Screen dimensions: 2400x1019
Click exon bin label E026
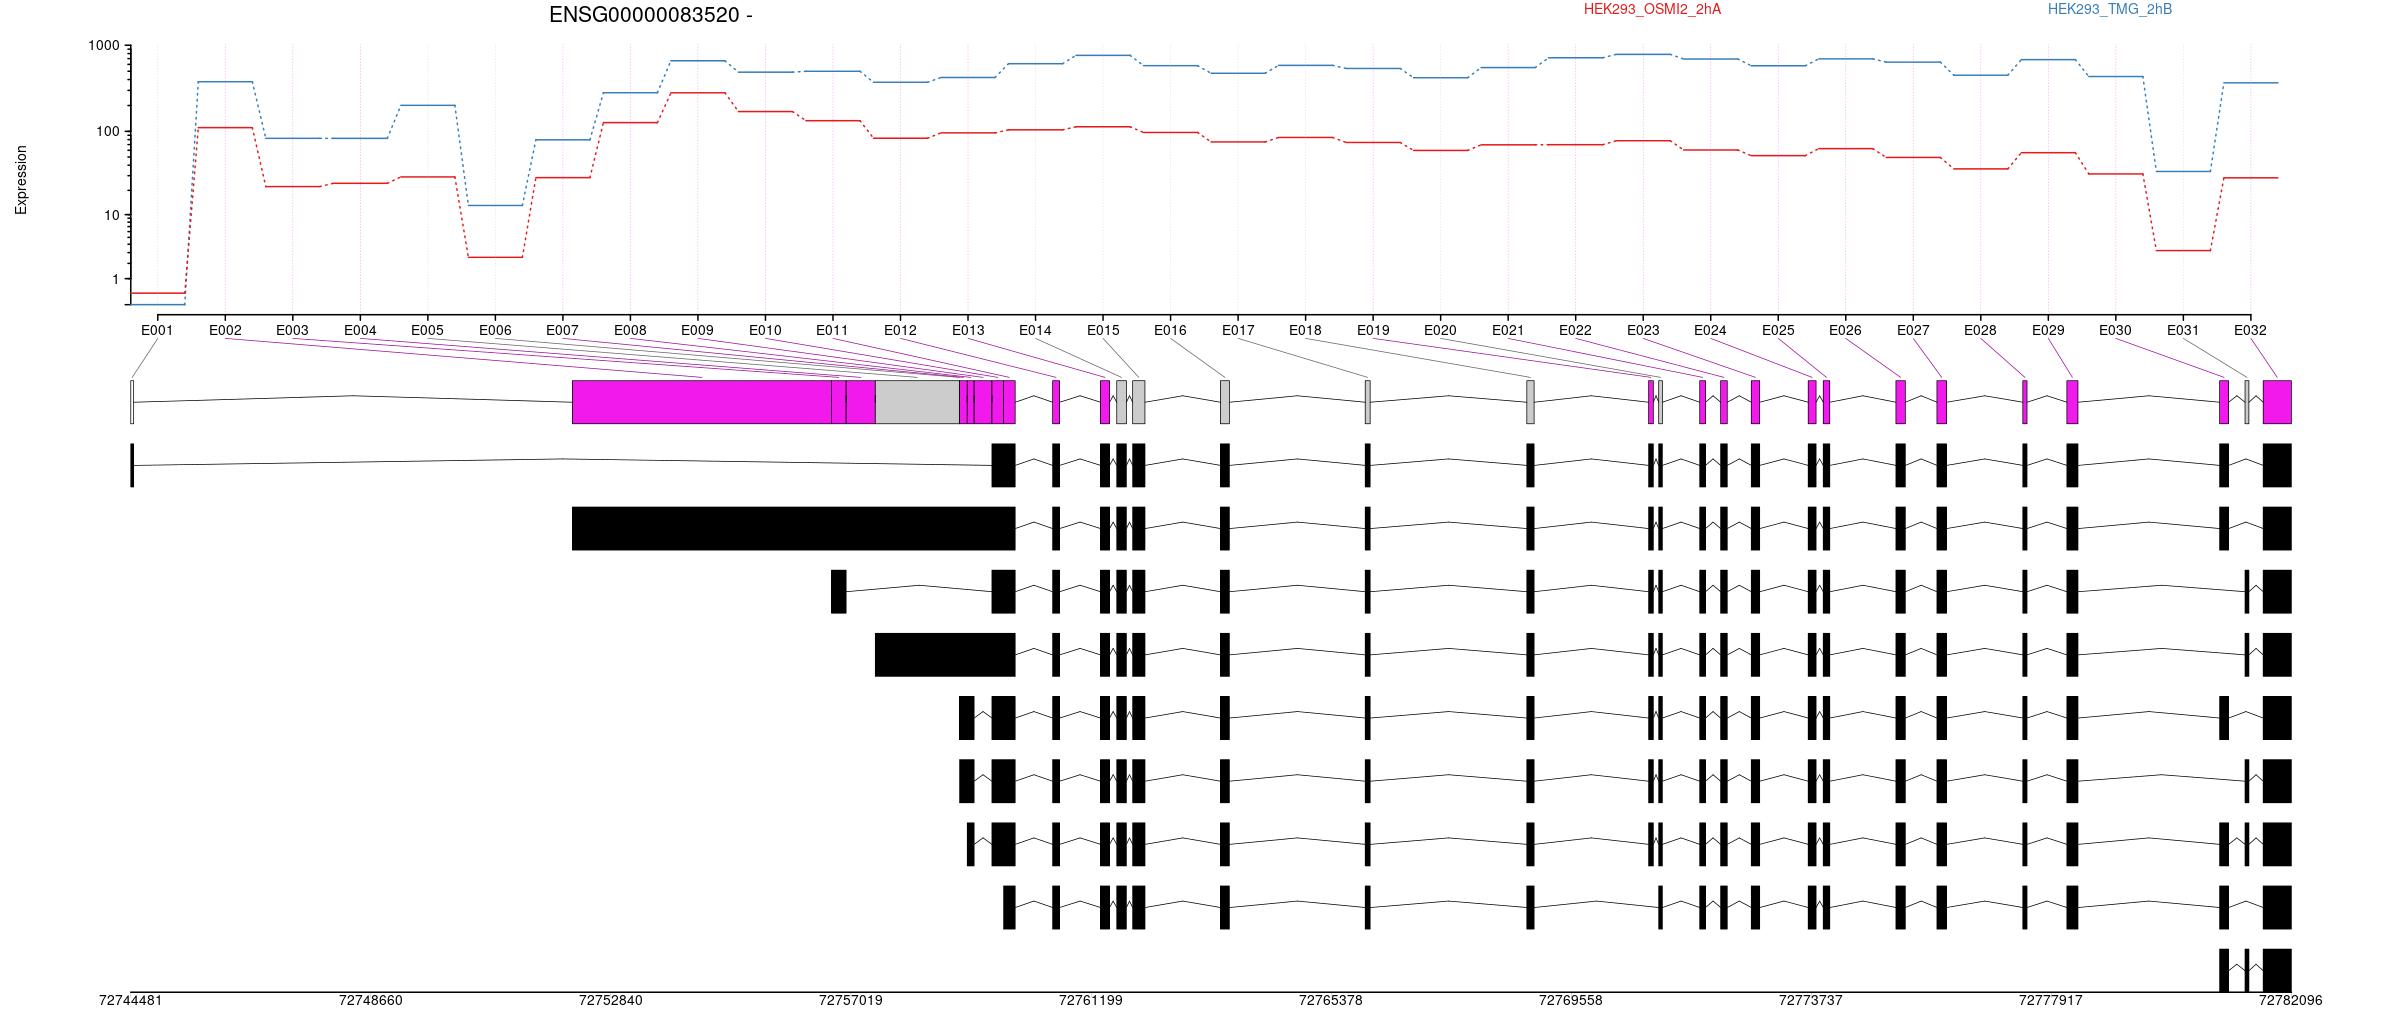[1845, 330]
